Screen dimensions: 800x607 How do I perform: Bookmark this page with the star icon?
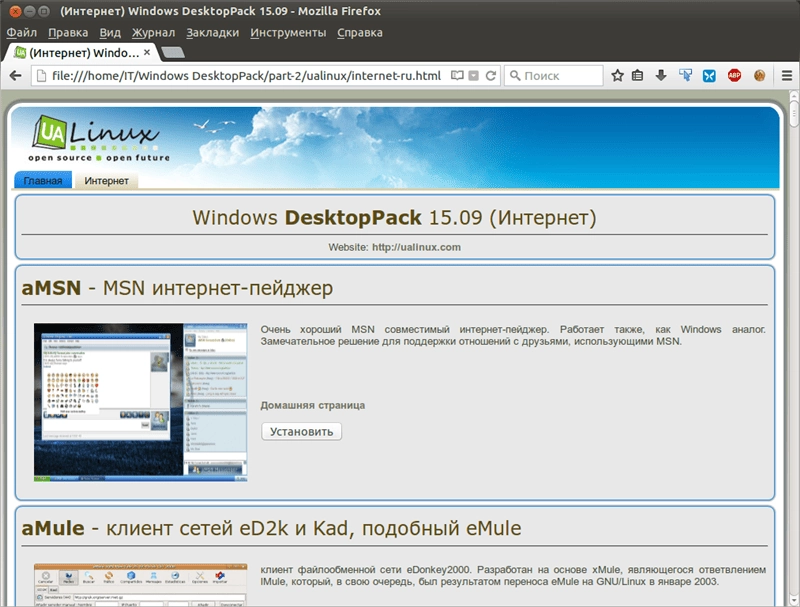(617, 75)
